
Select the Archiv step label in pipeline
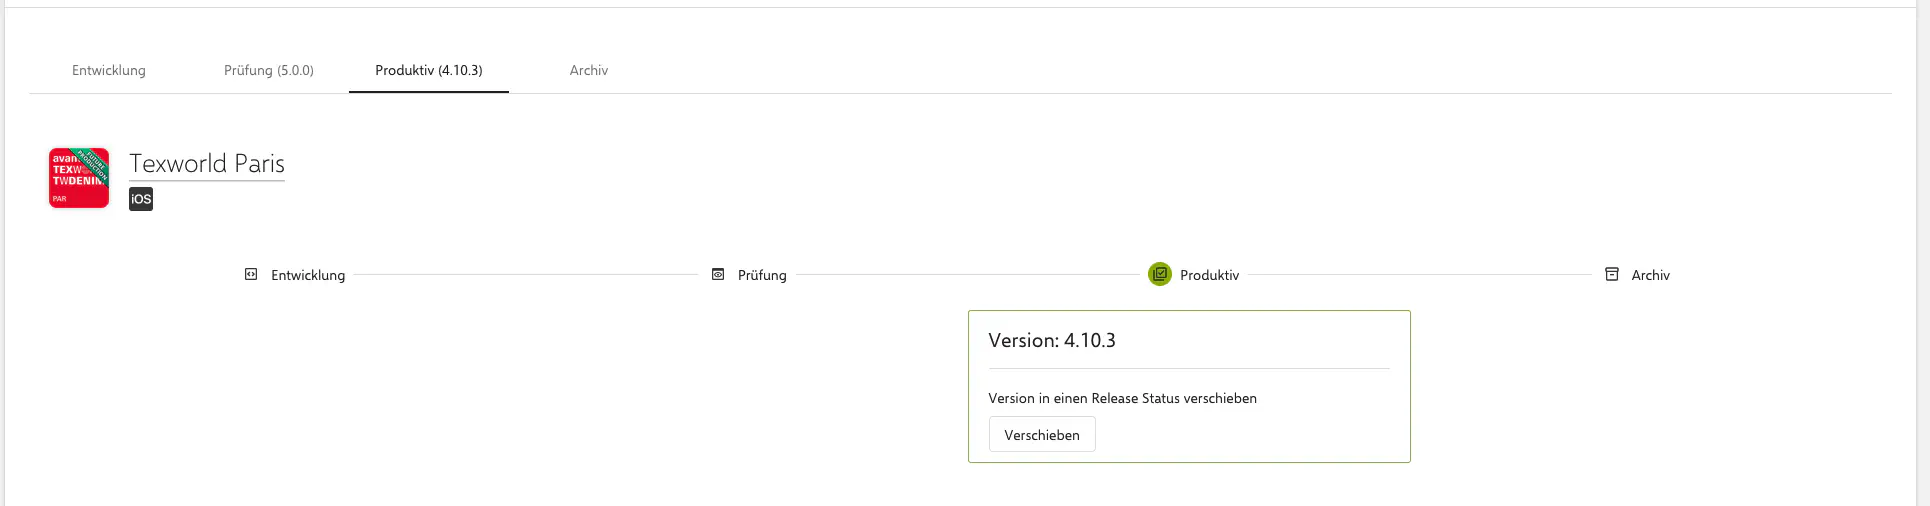click(1651, 275)
